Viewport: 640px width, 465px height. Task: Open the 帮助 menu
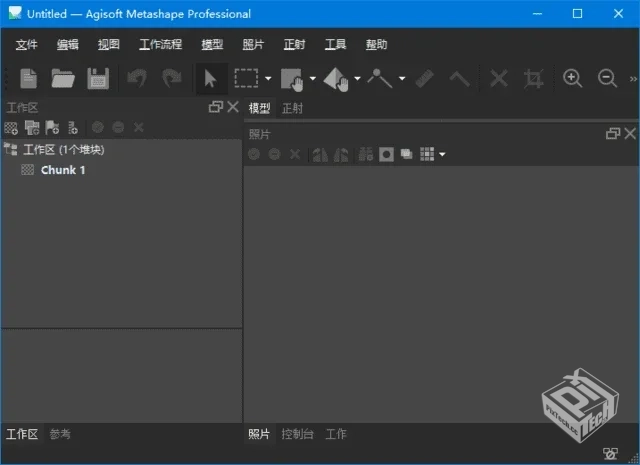(376, 44)
